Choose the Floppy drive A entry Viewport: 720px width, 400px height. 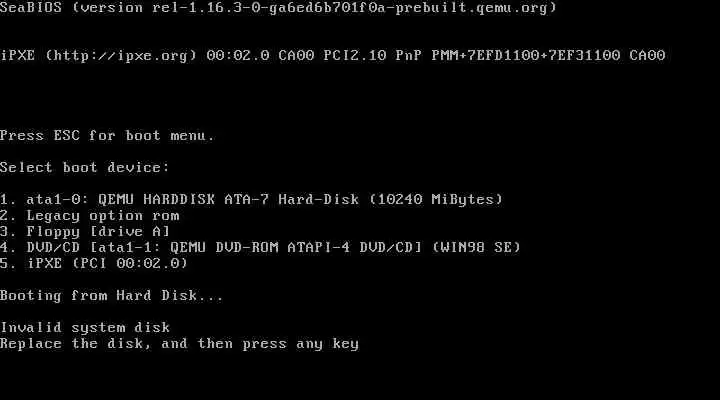(x=85, y=231)
